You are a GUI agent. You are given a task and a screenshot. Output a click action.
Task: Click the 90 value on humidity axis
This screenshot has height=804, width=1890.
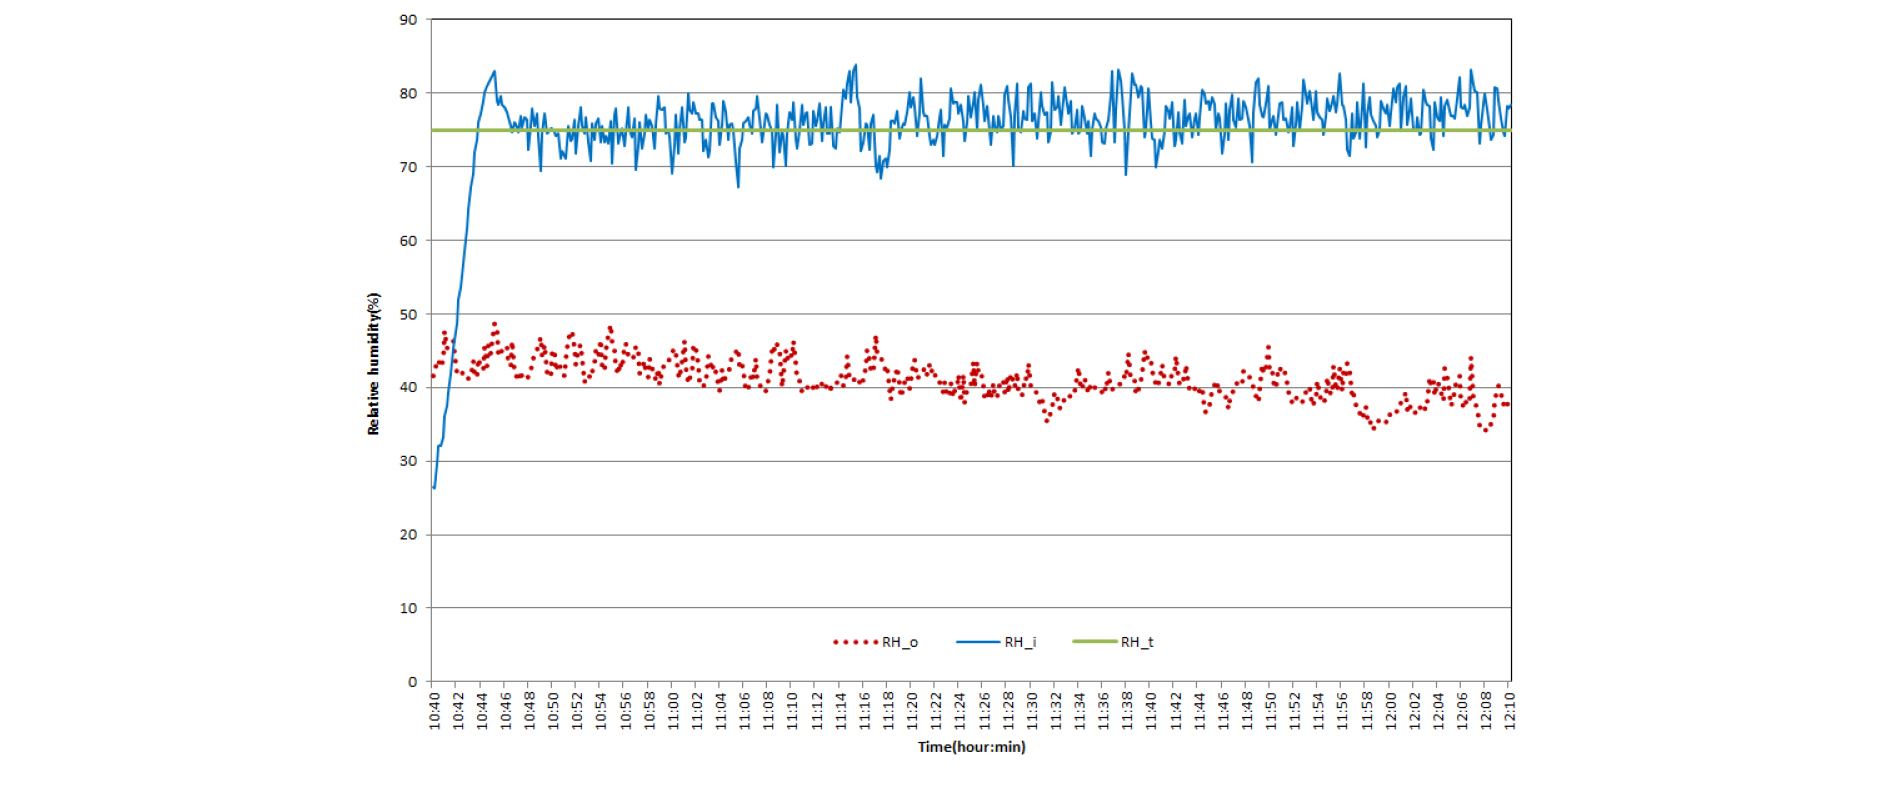tap(408, 20)
